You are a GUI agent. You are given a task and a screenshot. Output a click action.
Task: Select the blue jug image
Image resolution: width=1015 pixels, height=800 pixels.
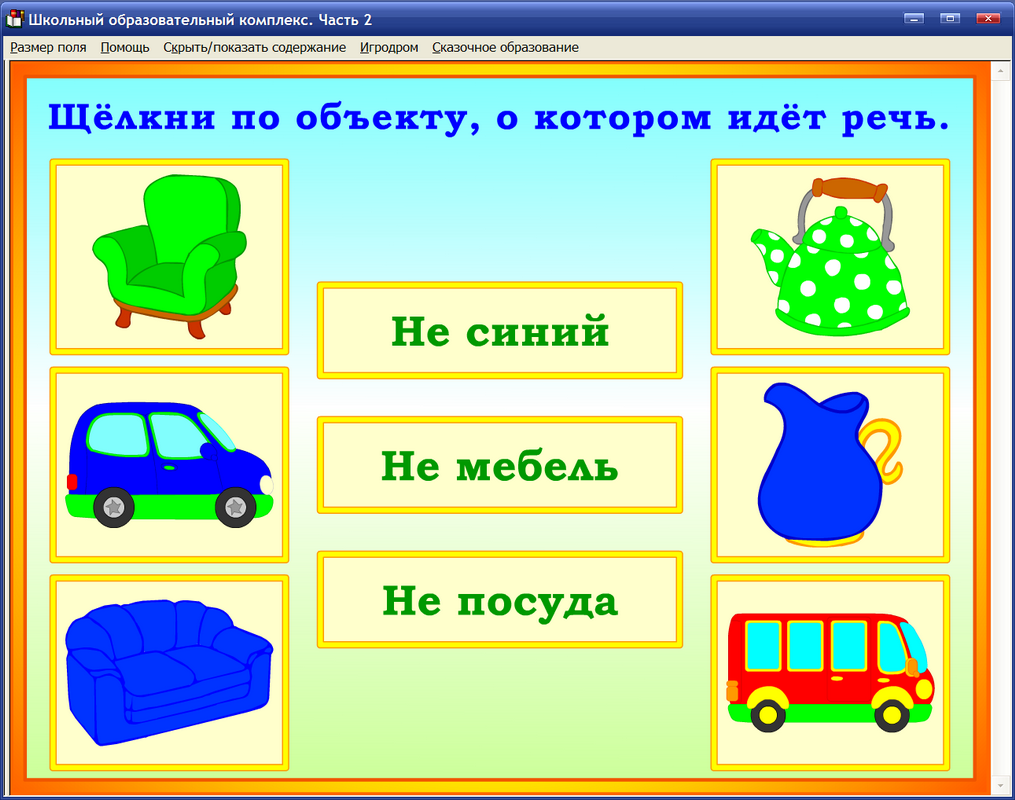click(830, 463)
